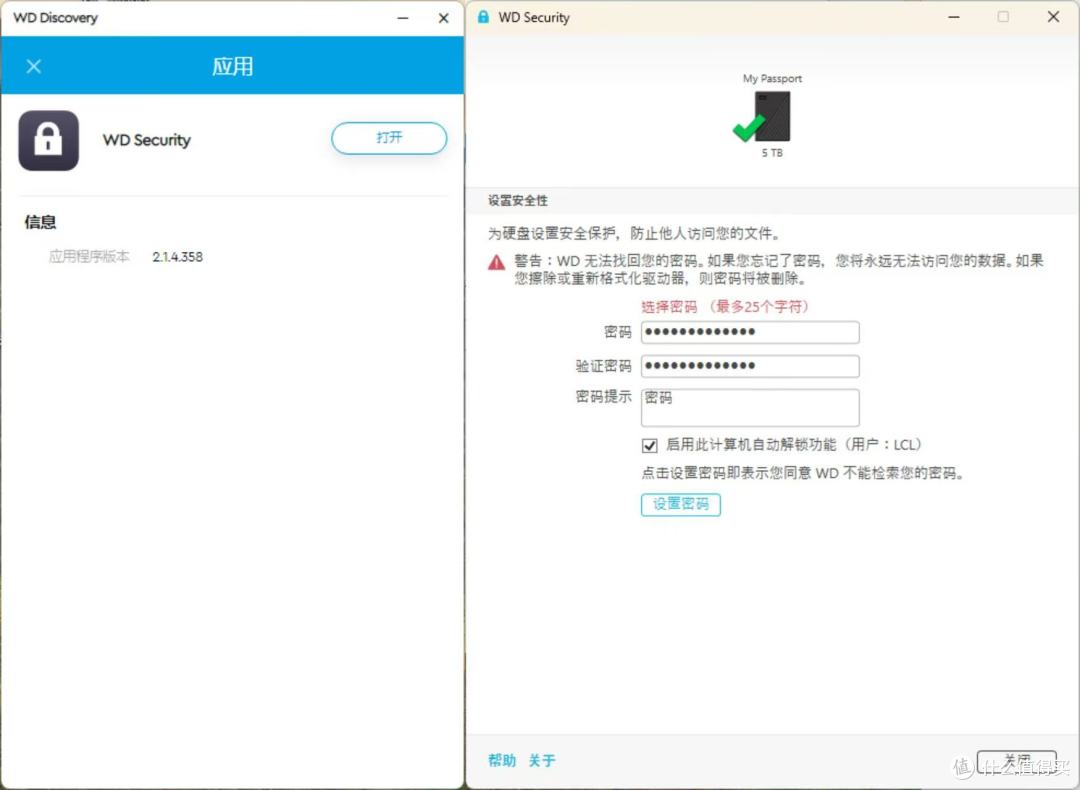This screenshot has width=1080, height=790.
Task: Click the 选择密码 (最多25个字符) label
Action: point(725,306)
